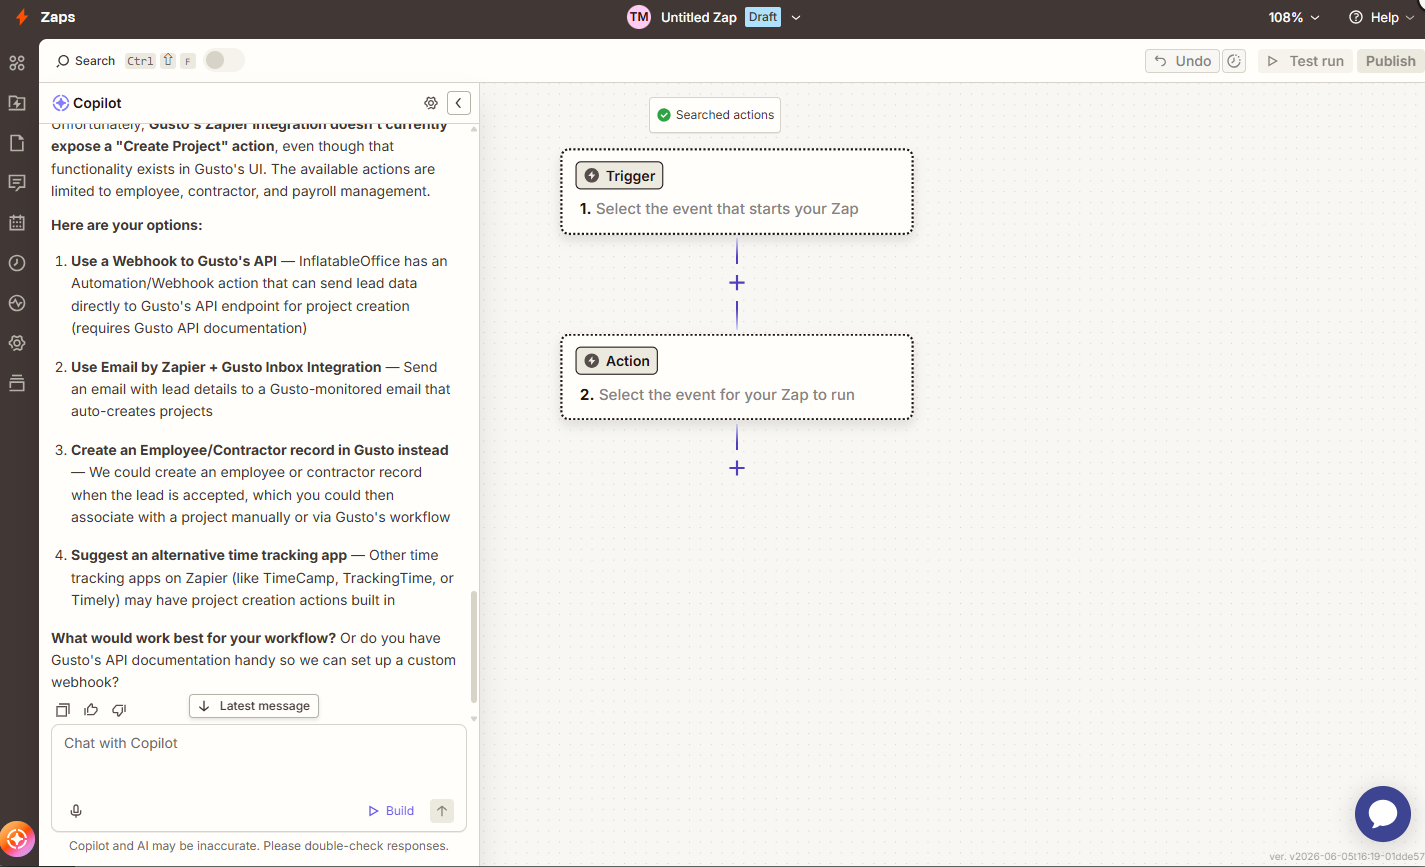
Task: Open version history clock icon next to Undo
Action: [x=1235, y=61]
